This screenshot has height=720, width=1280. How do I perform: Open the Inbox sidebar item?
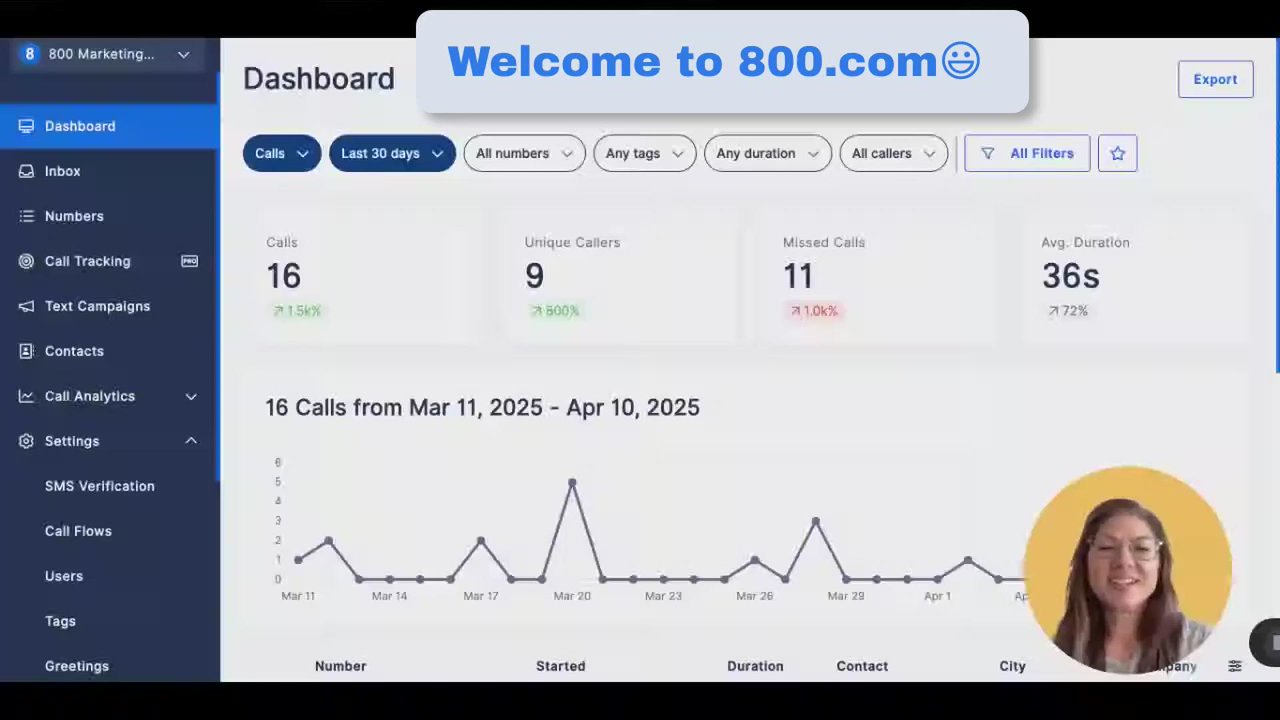point(109,171)
